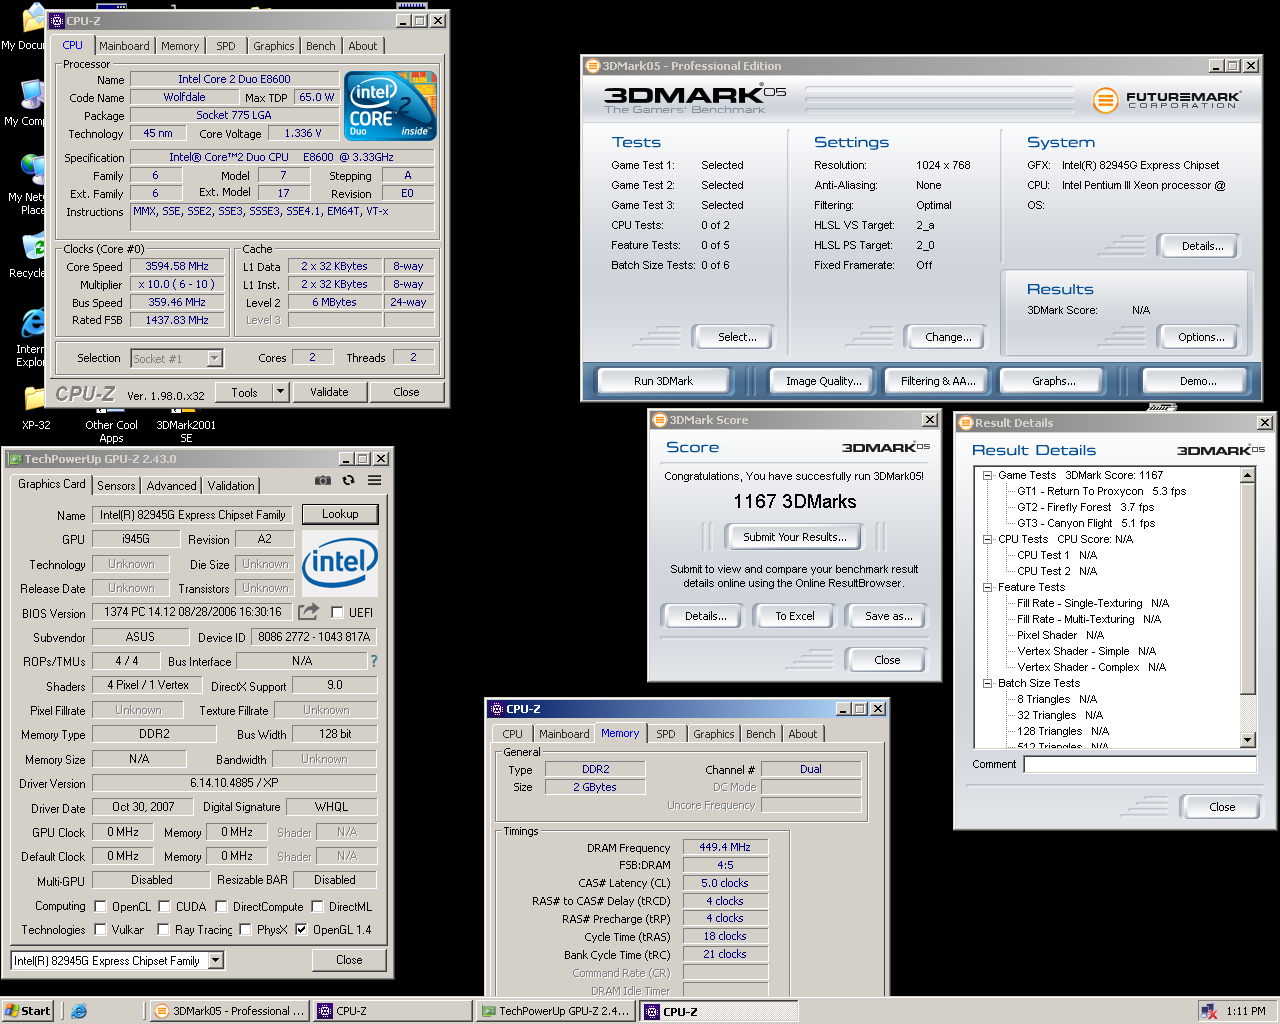Open the GPU-Z hamburger menu icon
The height and width of the screenshot is (1024, 1280).
tap(374, 480)
